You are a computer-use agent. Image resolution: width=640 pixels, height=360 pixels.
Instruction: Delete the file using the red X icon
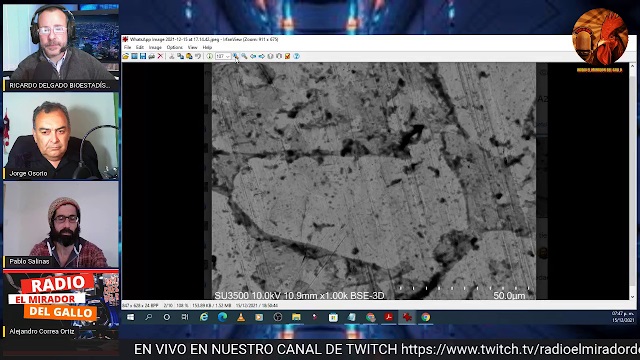pos(160,56)
